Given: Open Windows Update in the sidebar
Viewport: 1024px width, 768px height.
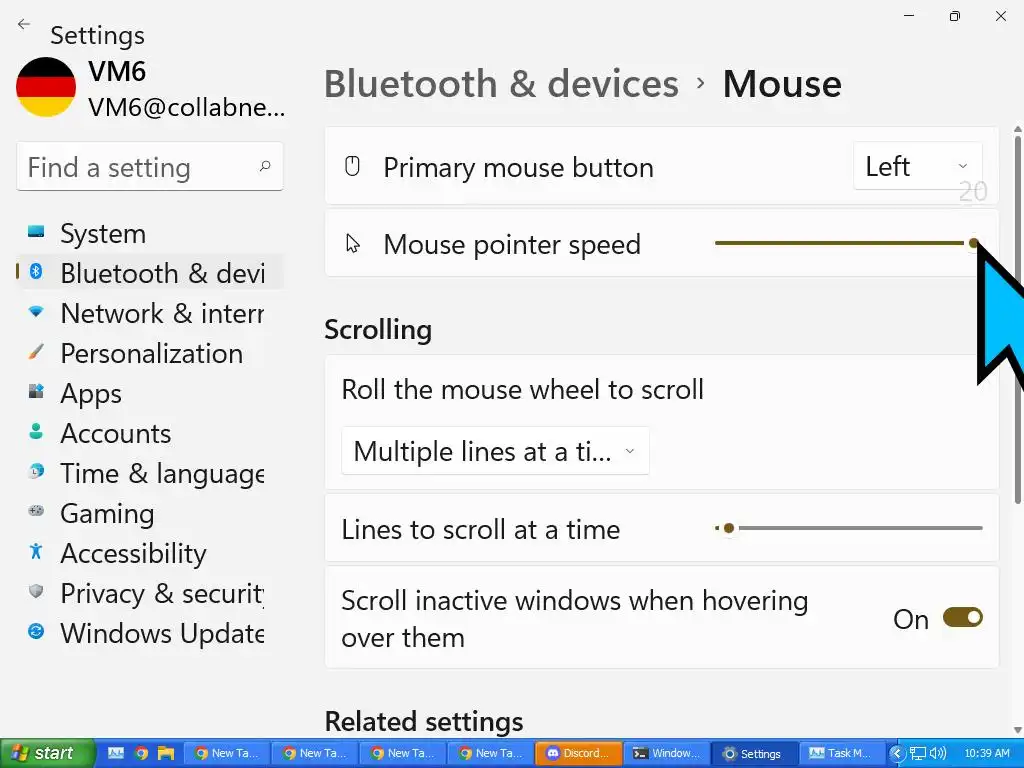Looking at the screenshot, I should pos(150,633).
